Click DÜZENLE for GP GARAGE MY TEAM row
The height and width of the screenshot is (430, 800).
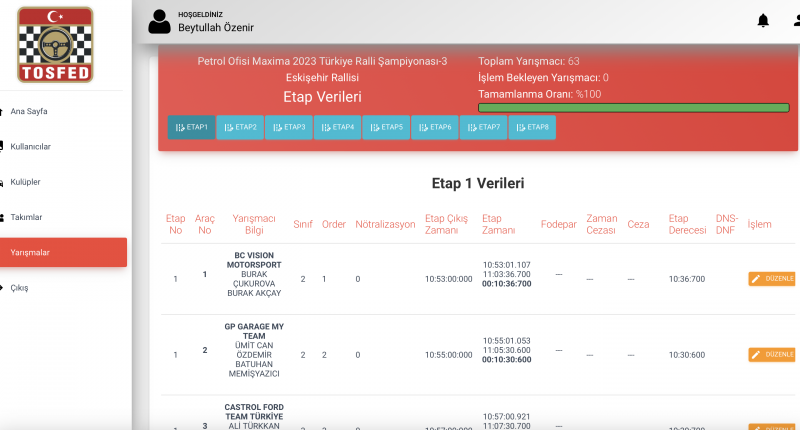(771, 355)
